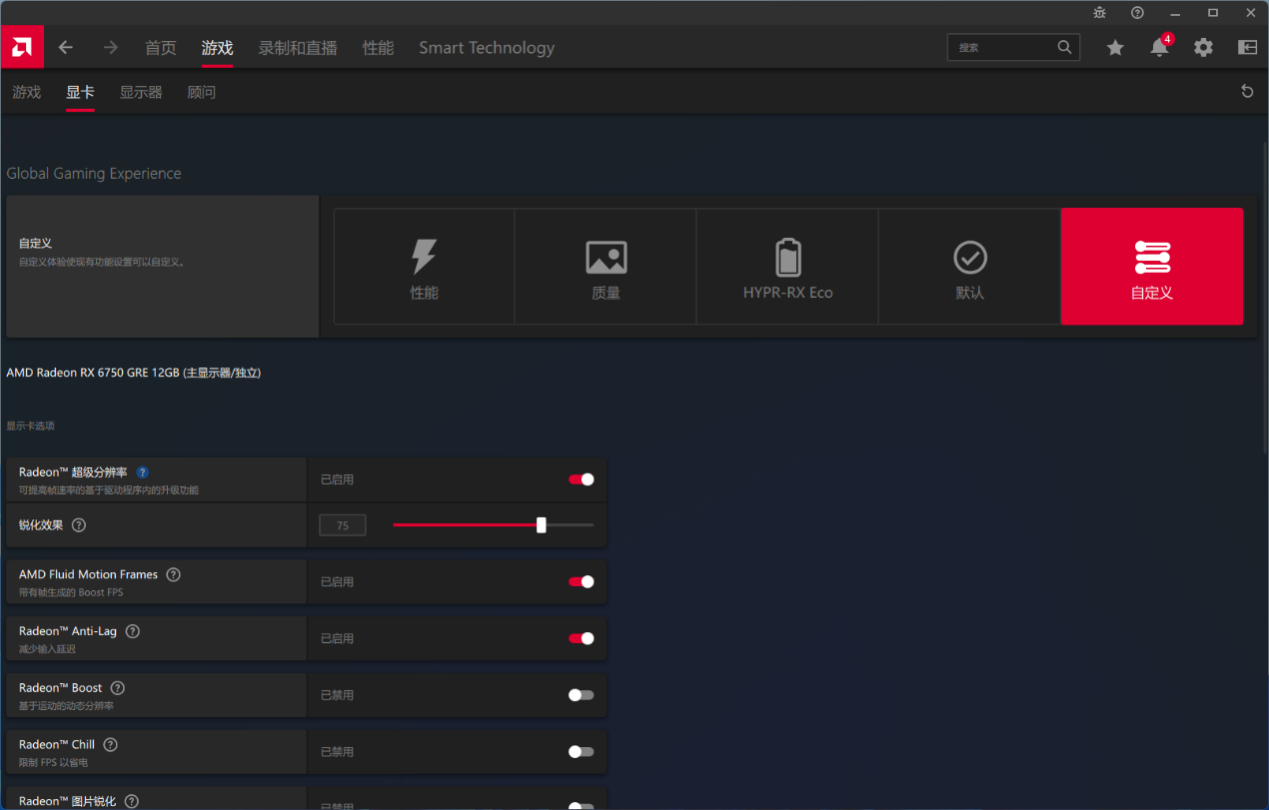Click the info icon beside Radeon 超级分辨率
The width and height of the screenshot is (1269, 810).
click(x=142, y=472)
